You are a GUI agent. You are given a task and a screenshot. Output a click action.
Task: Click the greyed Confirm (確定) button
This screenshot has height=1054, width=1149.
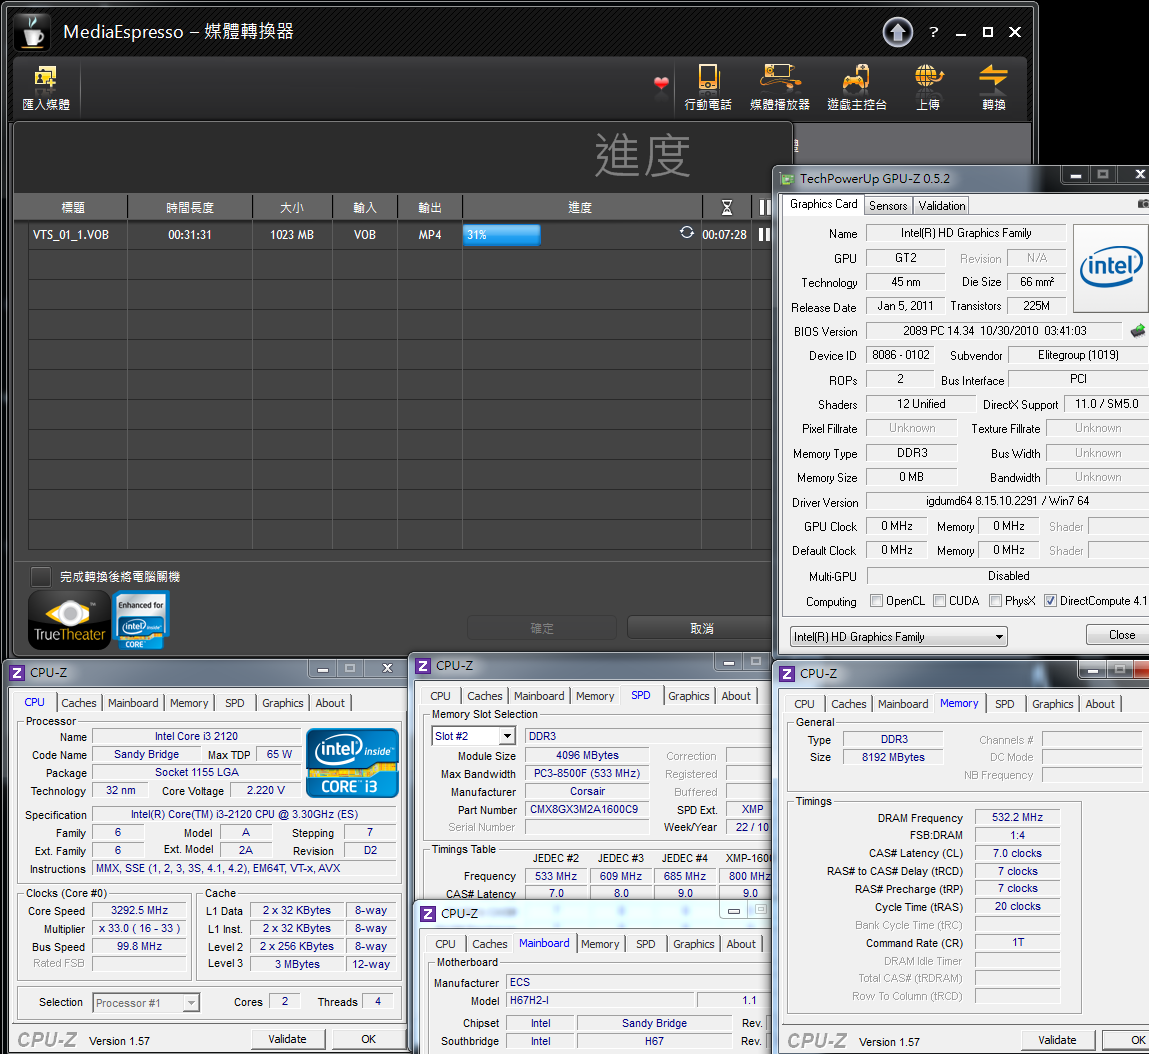pos(542,628)
